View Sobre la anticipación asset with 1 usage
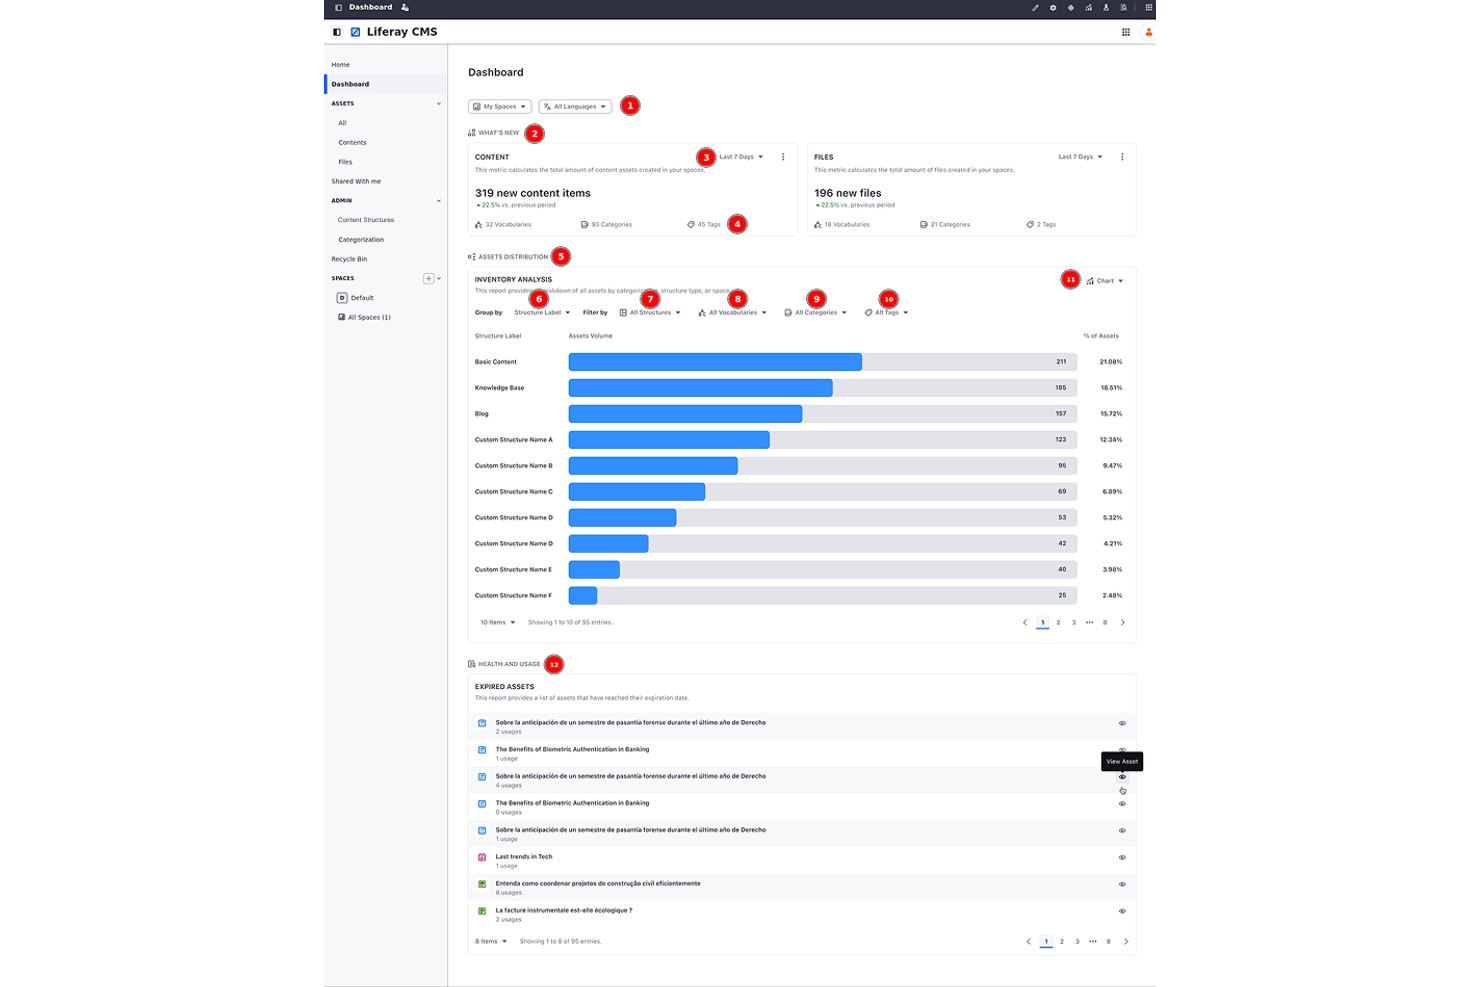The image size is (1480, 987). click(x=1122, y=831)
